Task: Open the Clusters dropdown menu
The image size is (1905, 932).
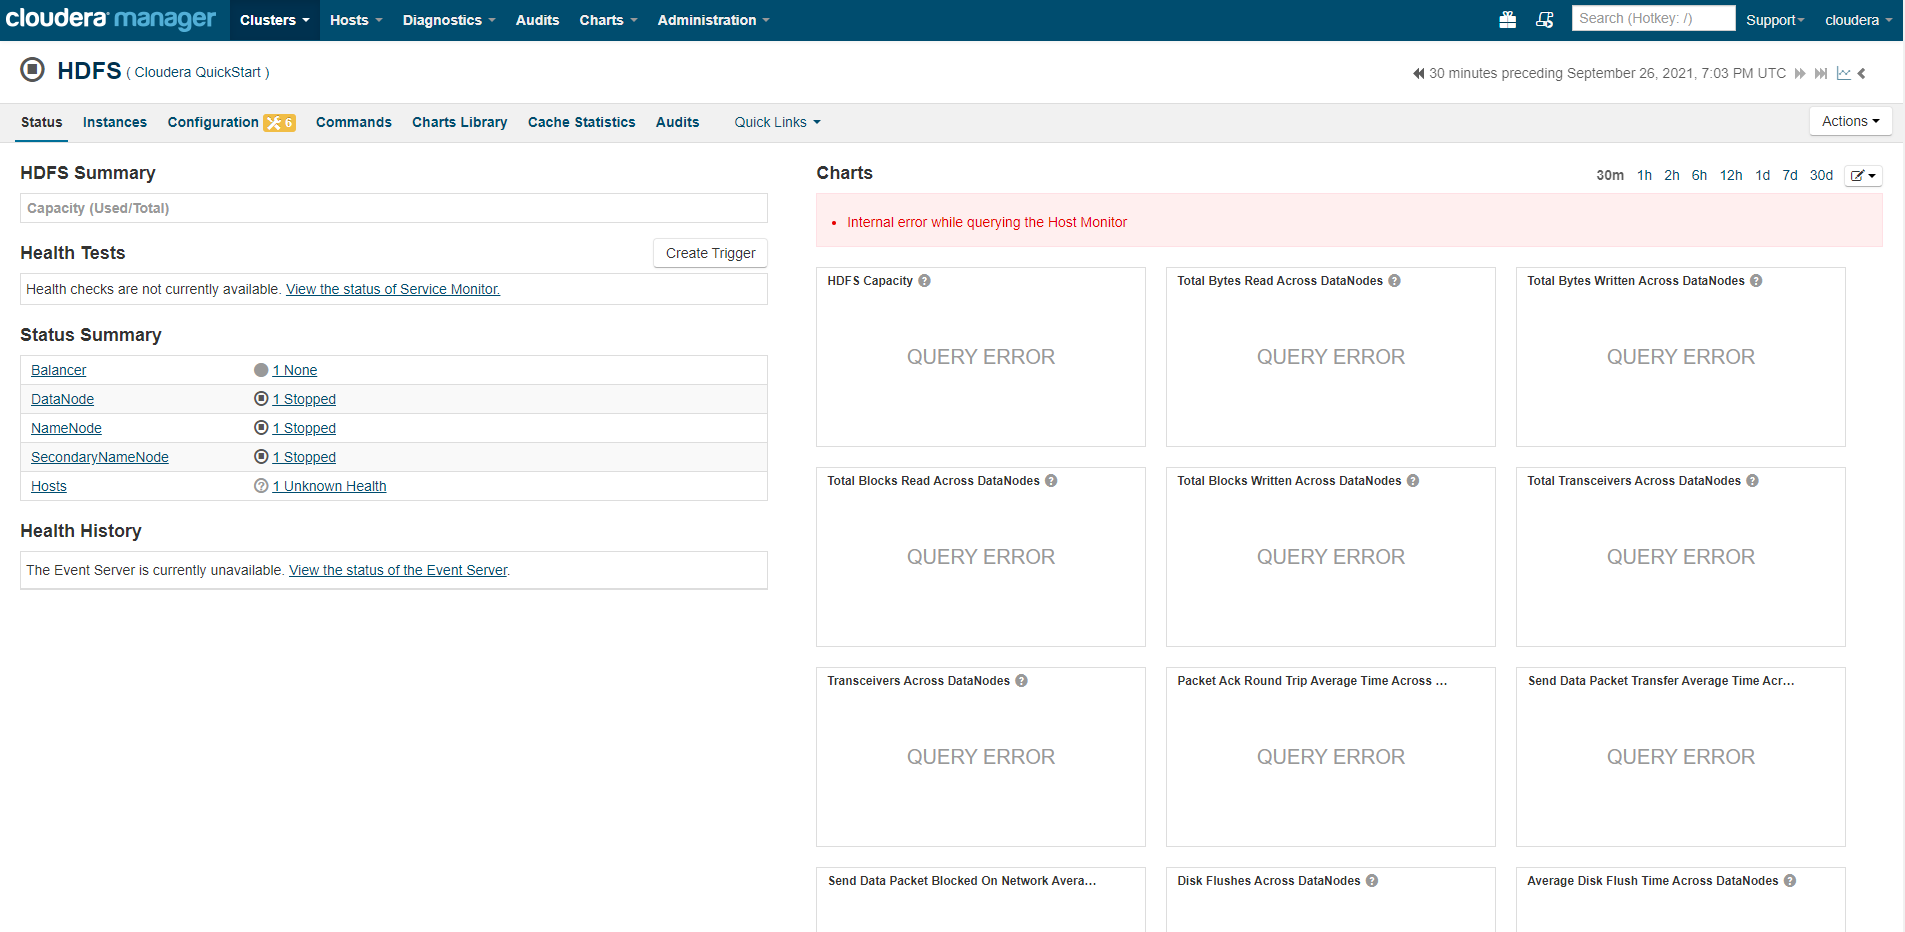Action: click(x=275, y=20)
